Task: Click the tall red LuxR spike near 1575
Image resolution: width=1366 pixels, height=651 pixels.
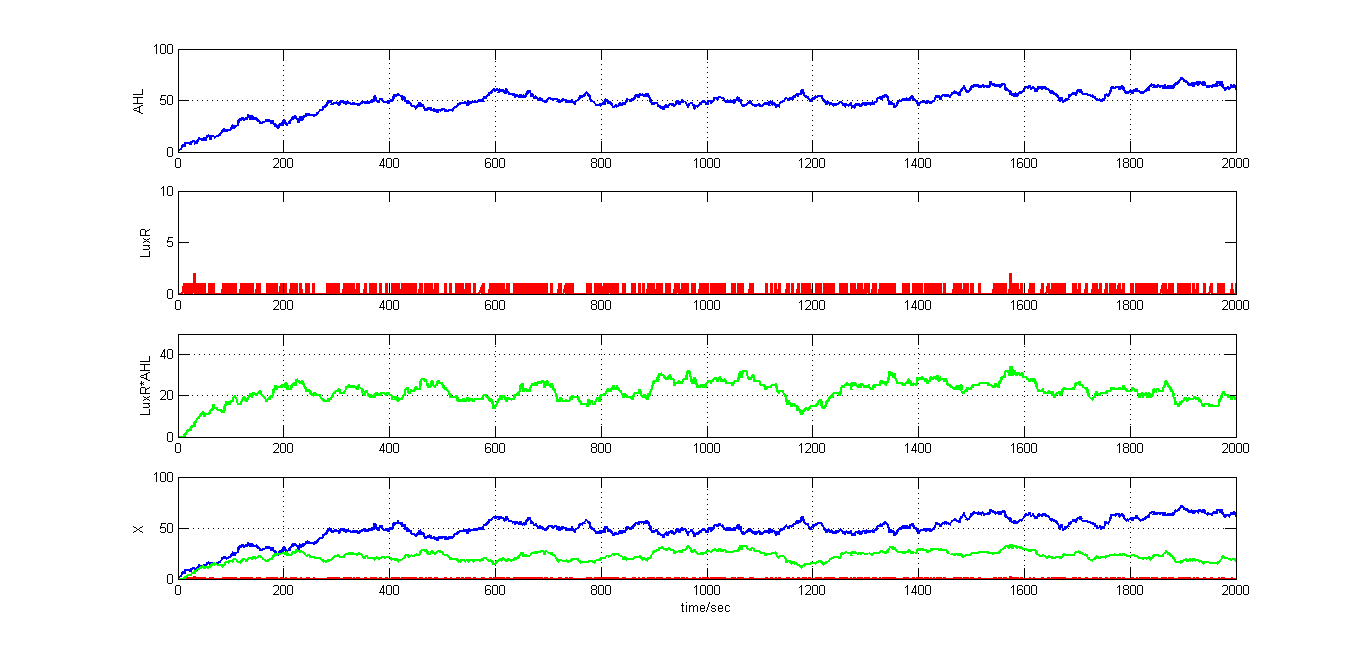Action: (x=1011, y=280)
